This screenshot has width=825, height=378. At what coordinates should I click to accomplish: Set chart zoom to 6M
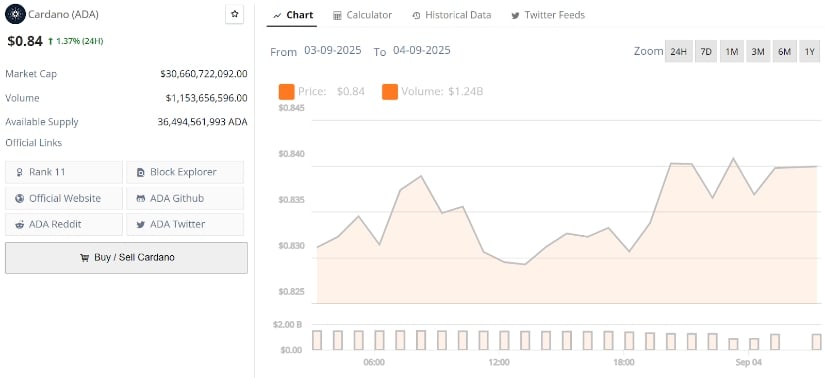pyautogui.click(x=784, y=52)
